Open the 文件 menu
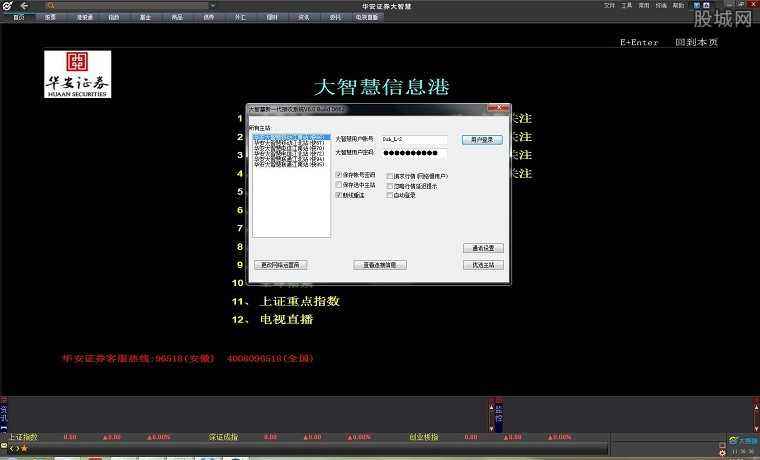This screenshot has height=460, width=760. (610, 5)
